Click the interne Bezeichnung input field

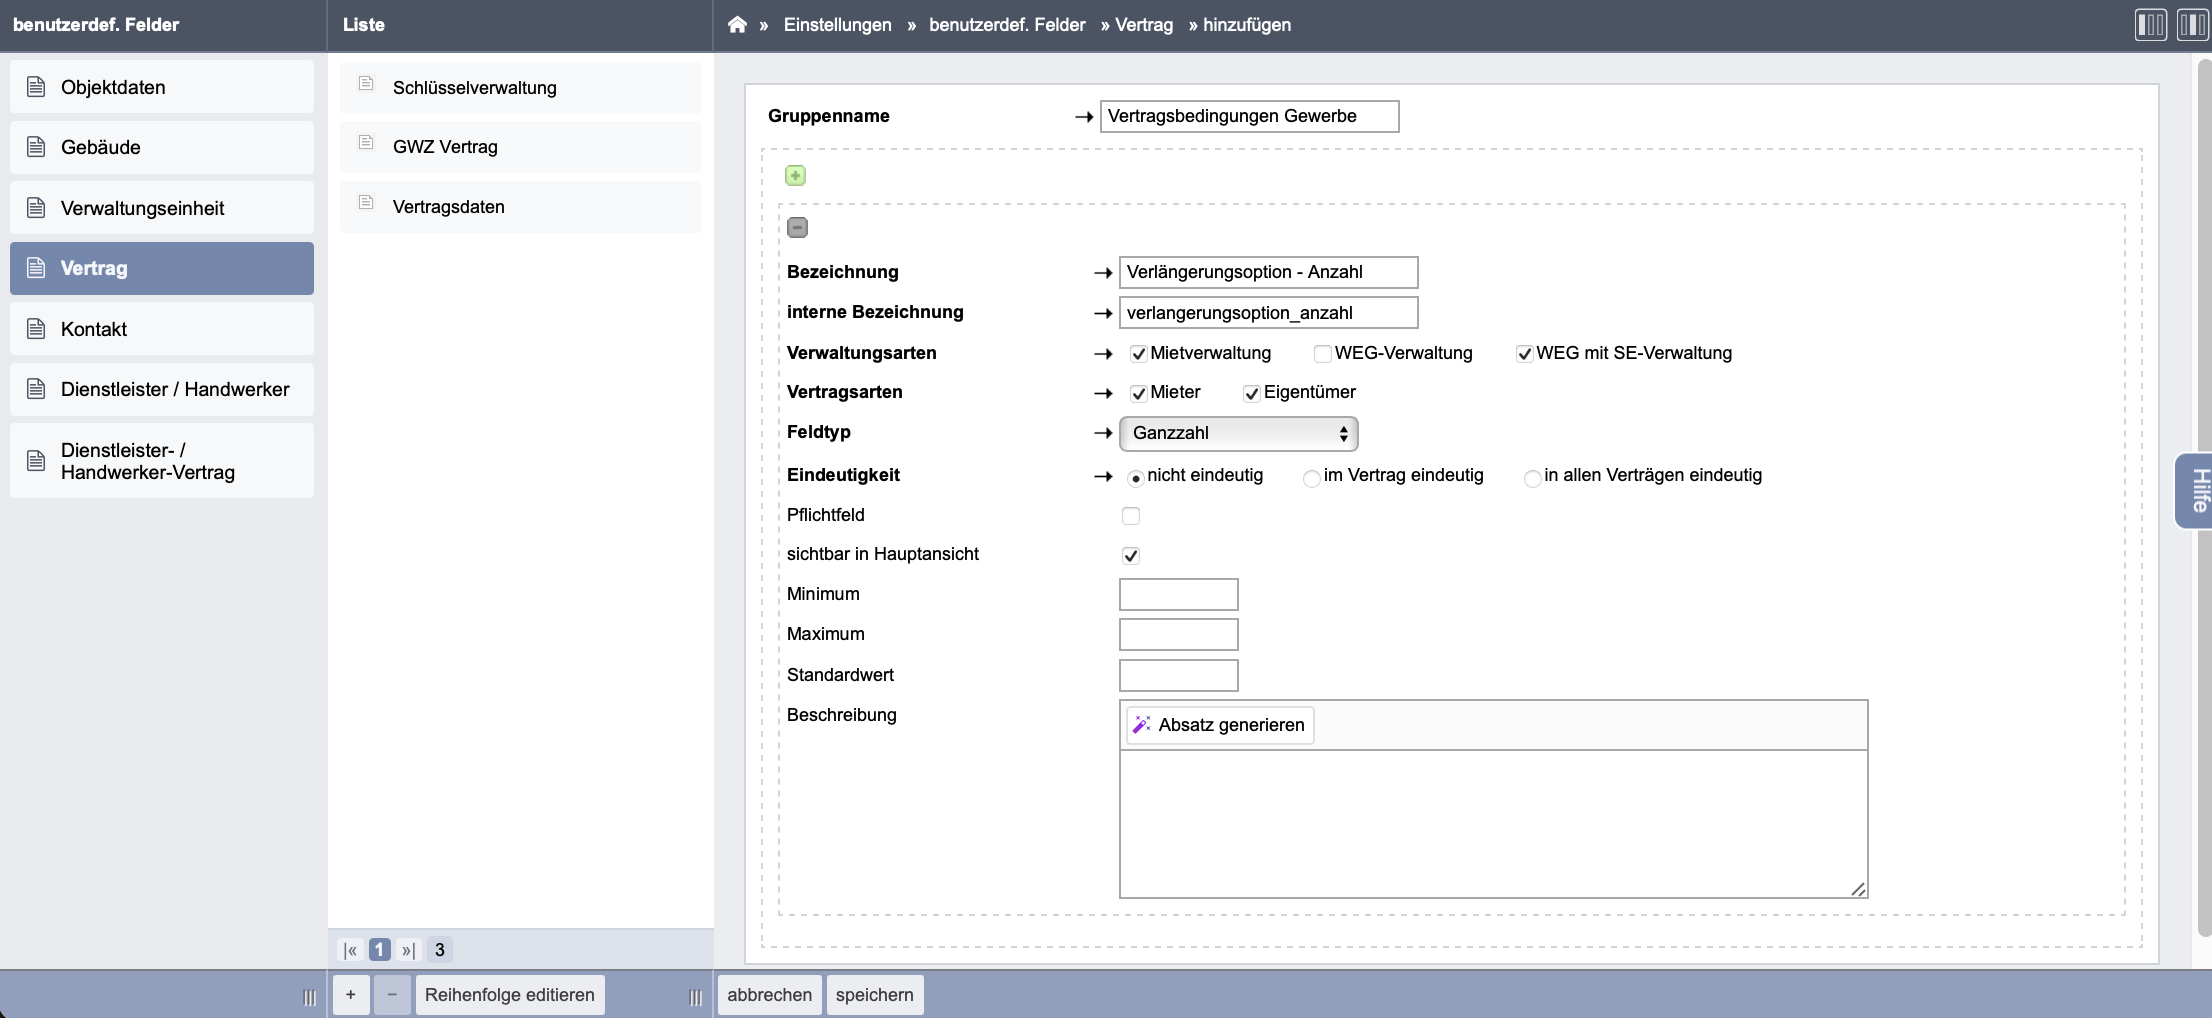[1268, 313]
